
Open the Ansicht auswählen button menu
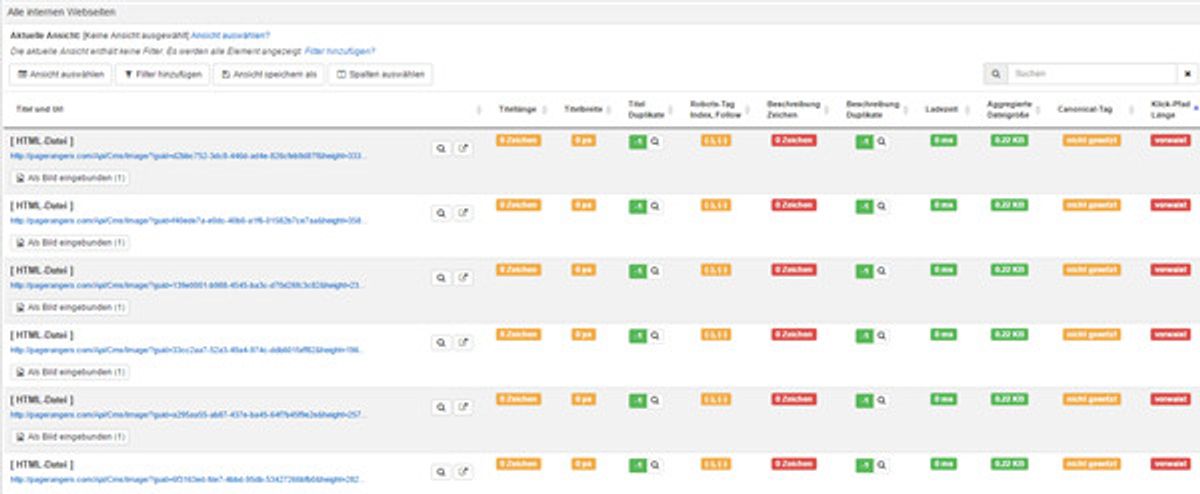(x=60, y=74)
